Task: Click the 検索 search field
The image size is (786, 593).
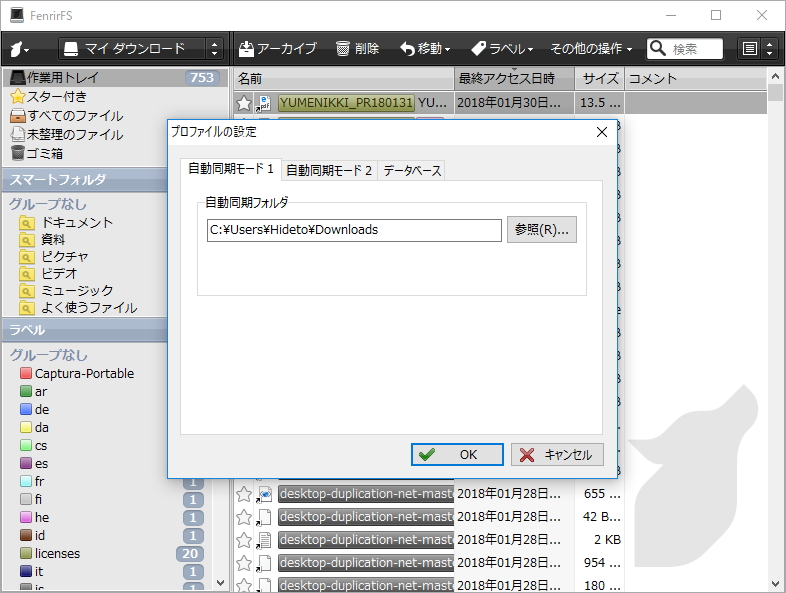Action: tap(685, 49)
